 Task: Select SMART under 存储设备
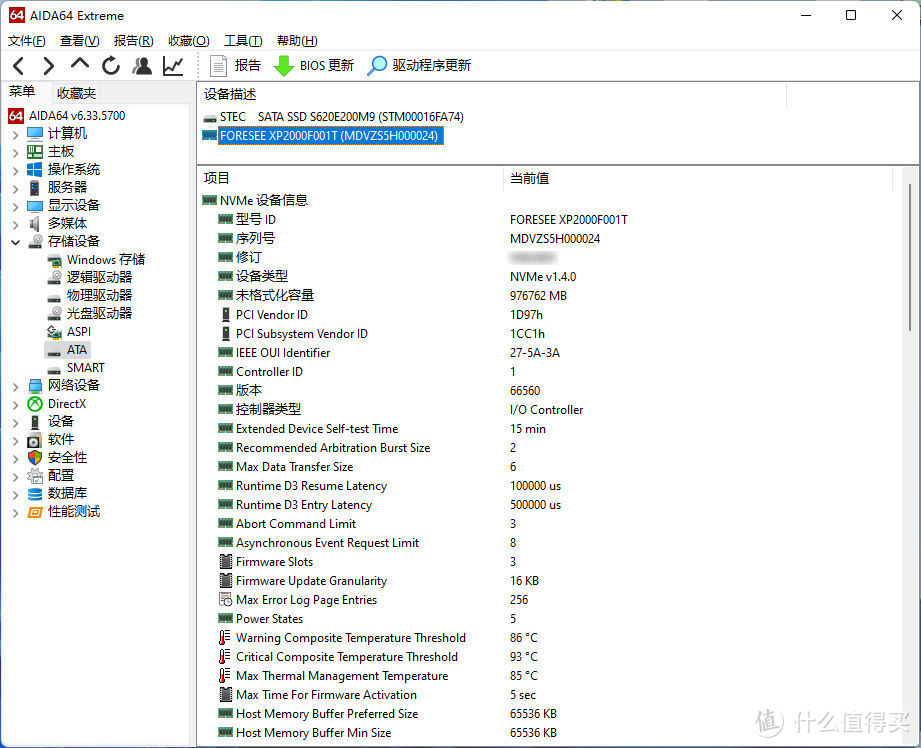84,367
